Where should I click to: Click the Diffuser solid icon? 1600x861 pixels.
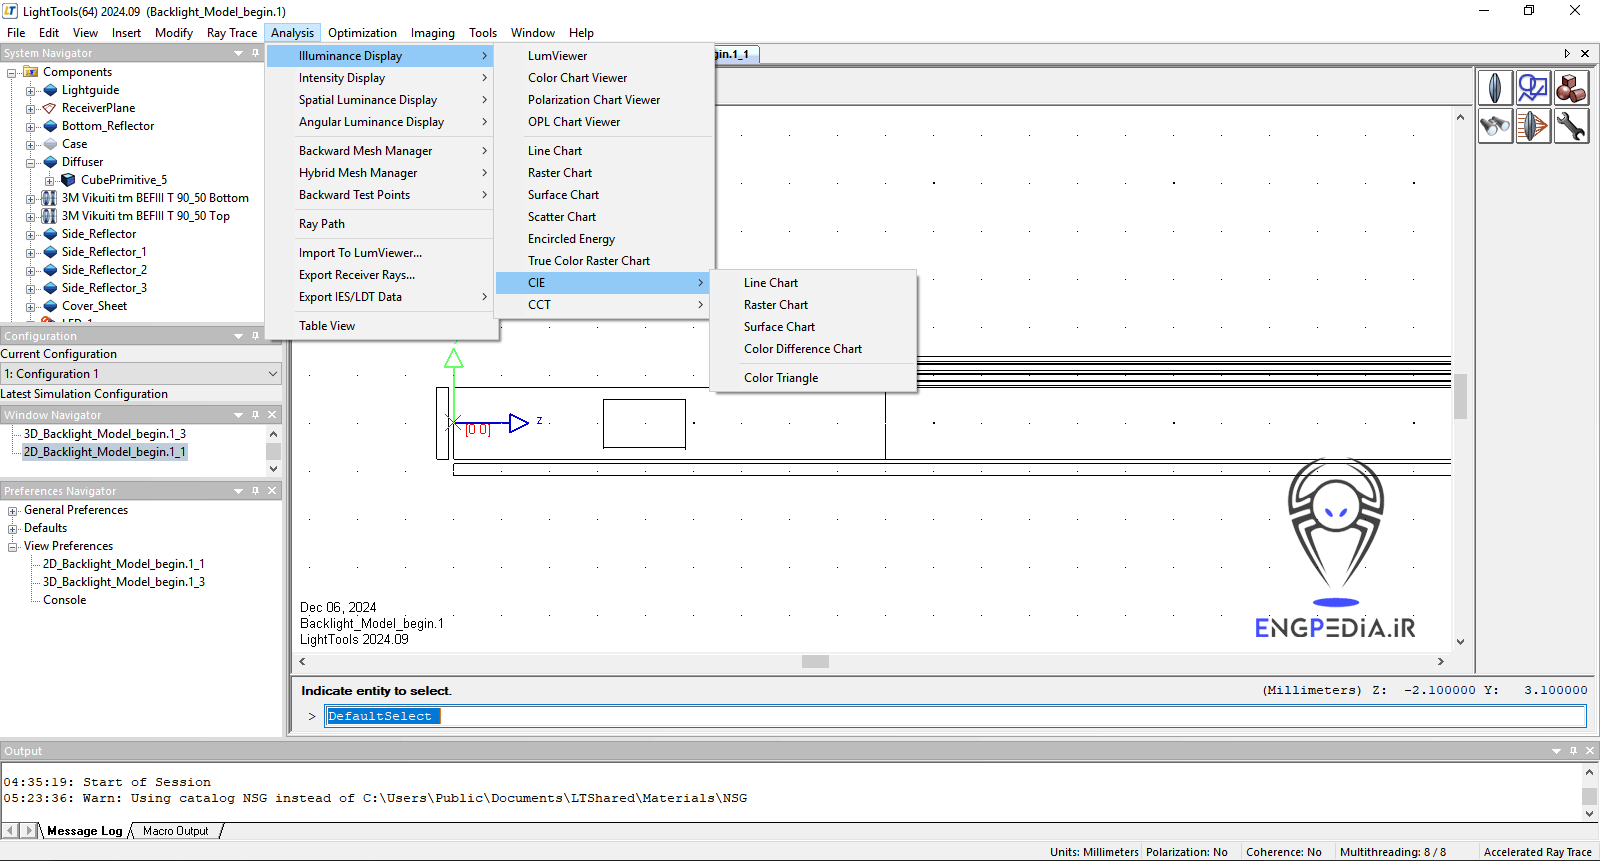[x=50, y=162]
